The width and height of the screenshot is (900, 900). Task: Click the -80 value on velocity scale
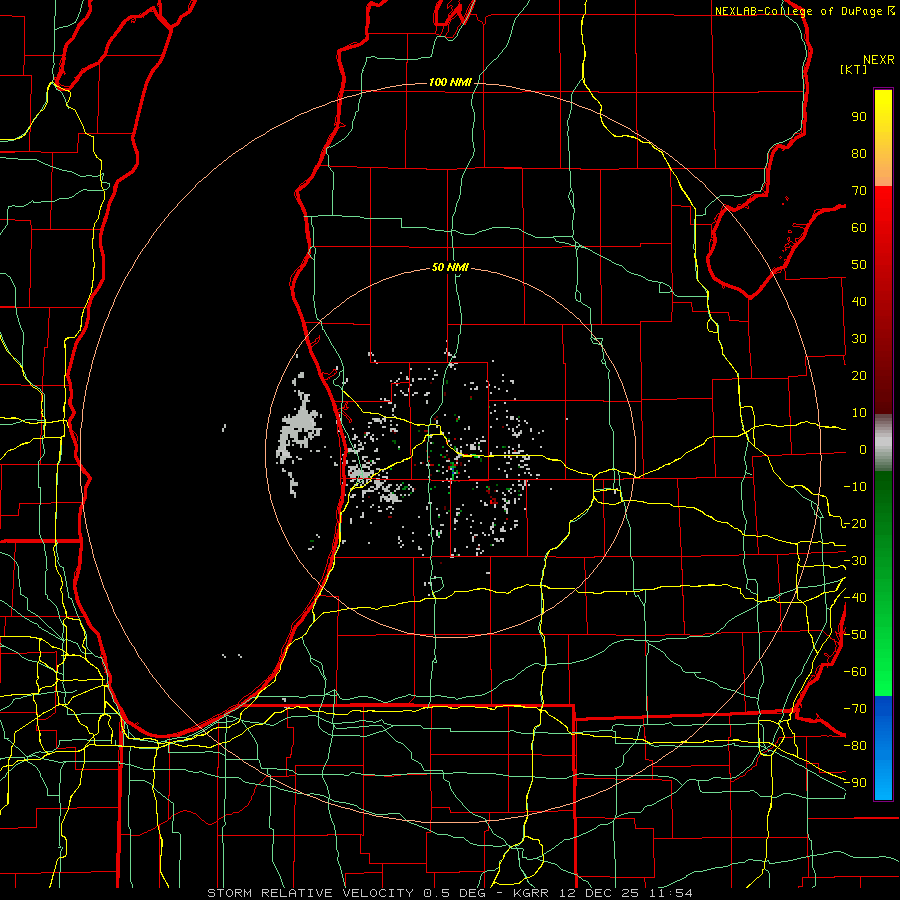(855, 746)
